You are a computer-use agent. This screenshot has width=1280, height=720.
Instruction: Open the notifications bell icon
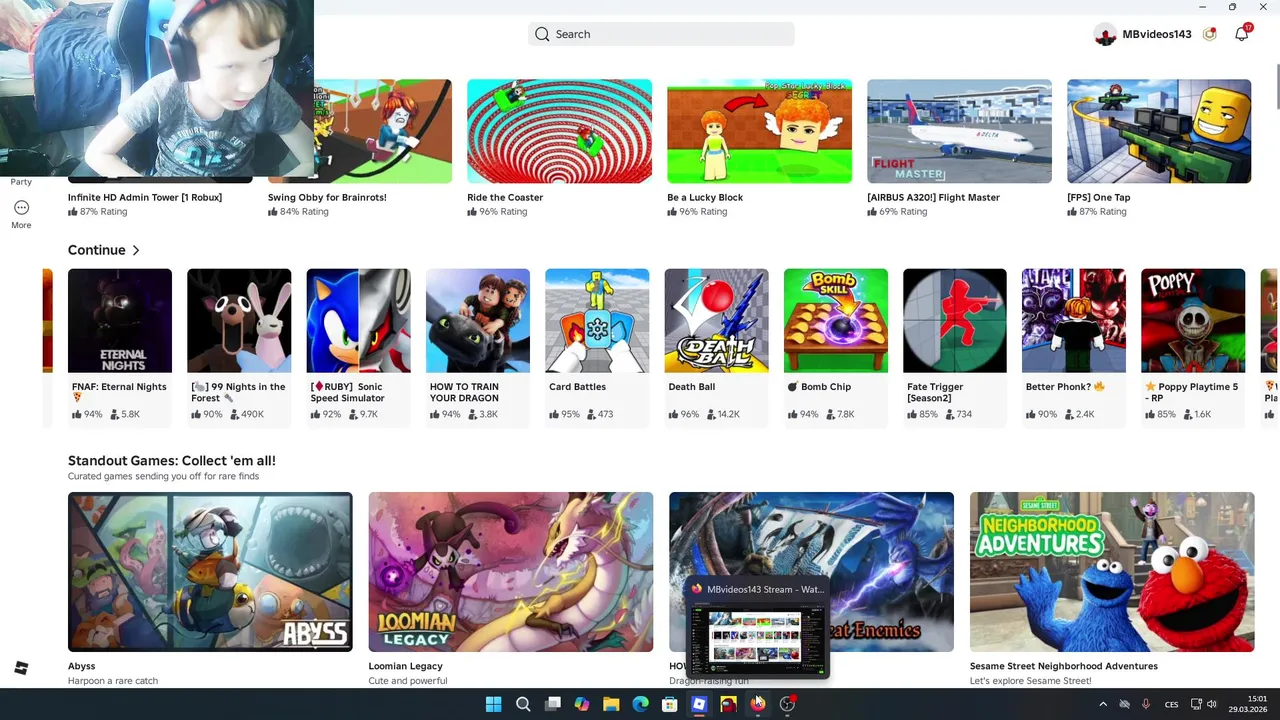click(1241, 34)
